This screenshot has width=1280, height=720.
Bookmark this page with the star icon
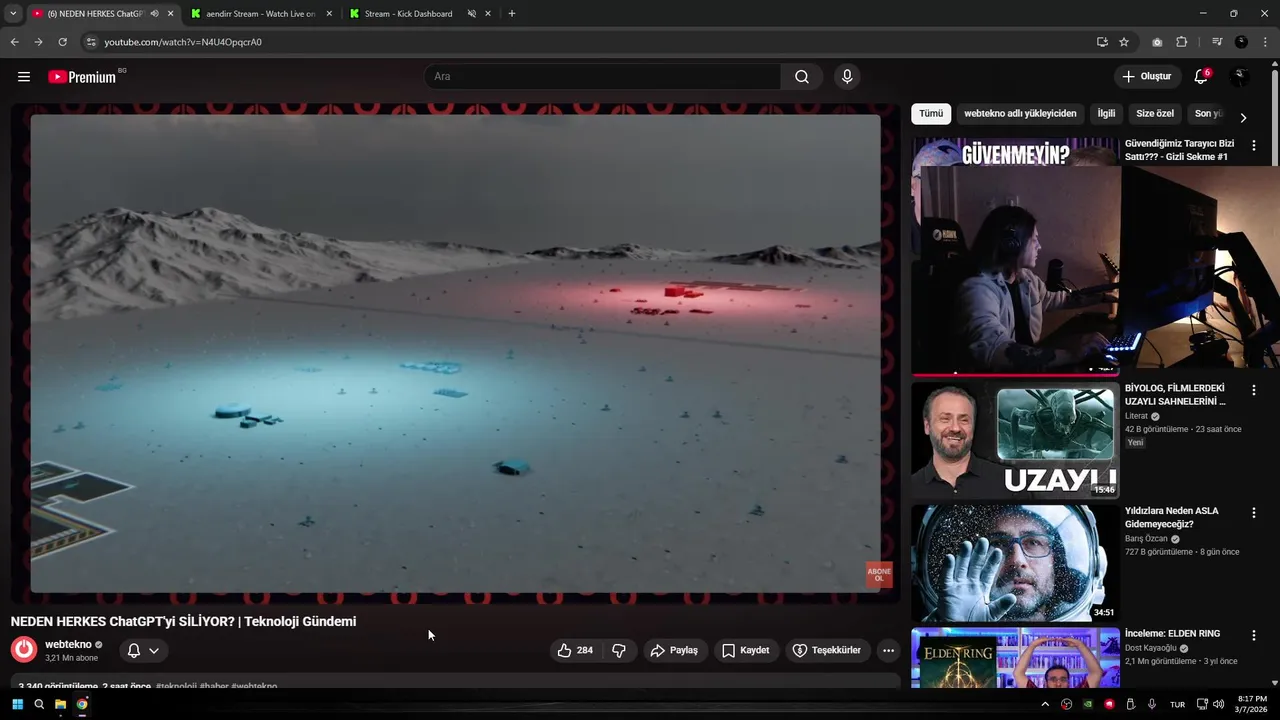pyautogui.click(x=1124, y=42)
